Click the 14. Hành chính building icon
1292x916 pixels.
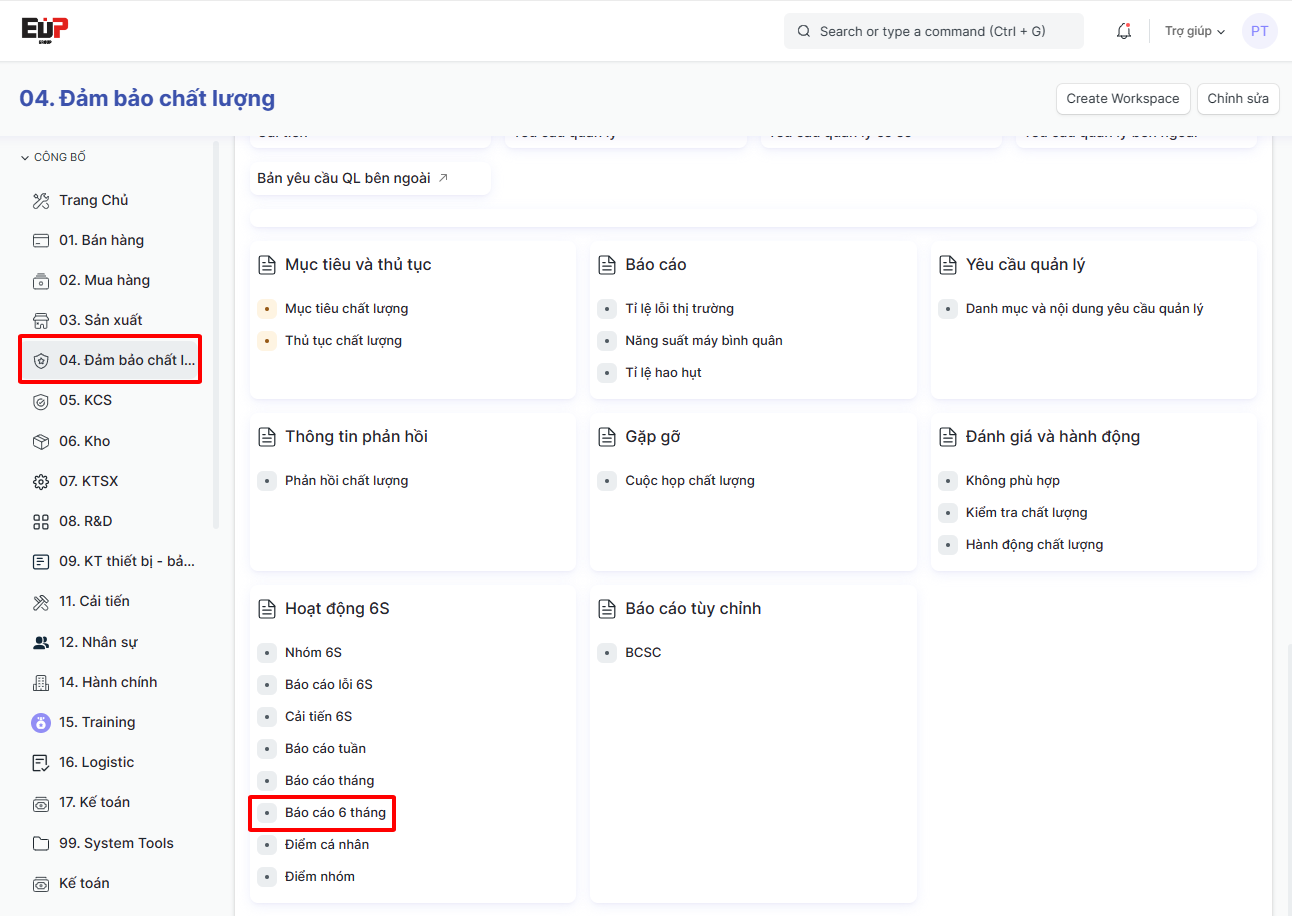pos(41,682)
